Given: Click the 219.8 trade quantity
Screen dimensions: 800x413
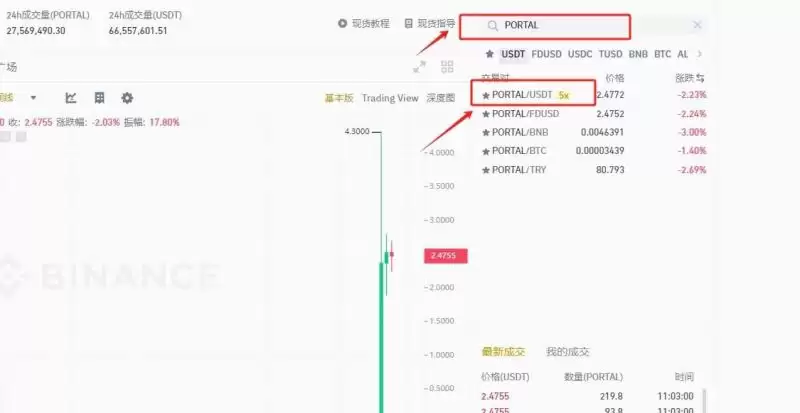Looking at the screenshot, I should [x=612, y=396].
